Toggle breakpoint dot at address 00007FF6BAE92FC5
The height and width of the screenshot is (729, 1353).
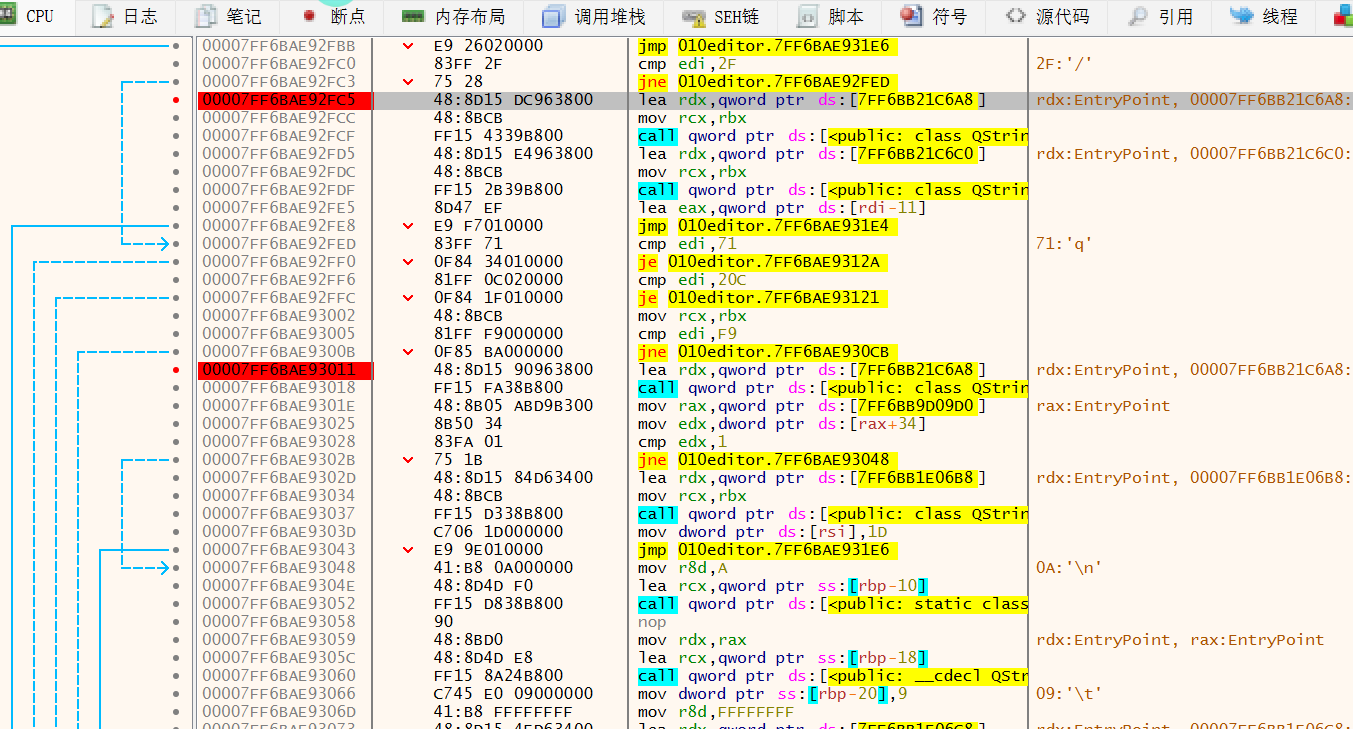[x=177, y=100]
